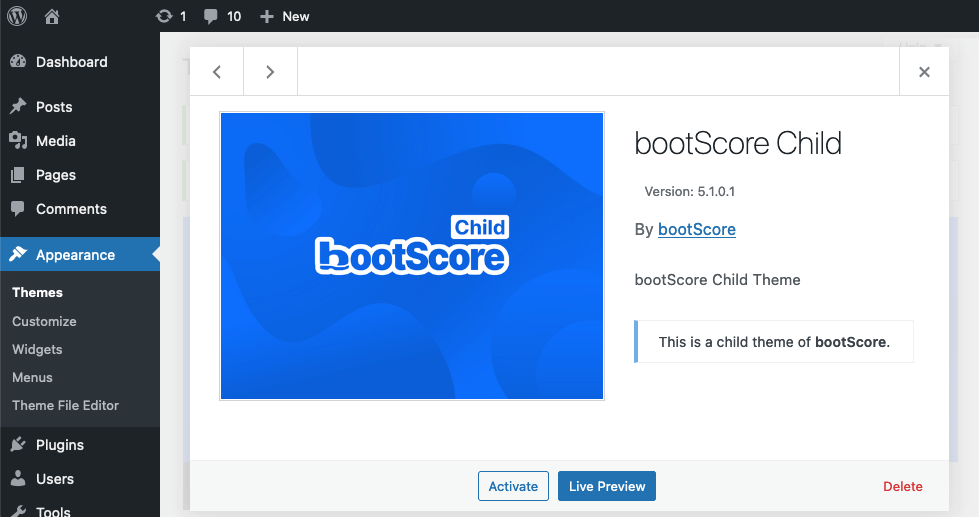Click the plus New content button
The height and width of the screenshot is (517, 979).
click(x=285, y=16)
